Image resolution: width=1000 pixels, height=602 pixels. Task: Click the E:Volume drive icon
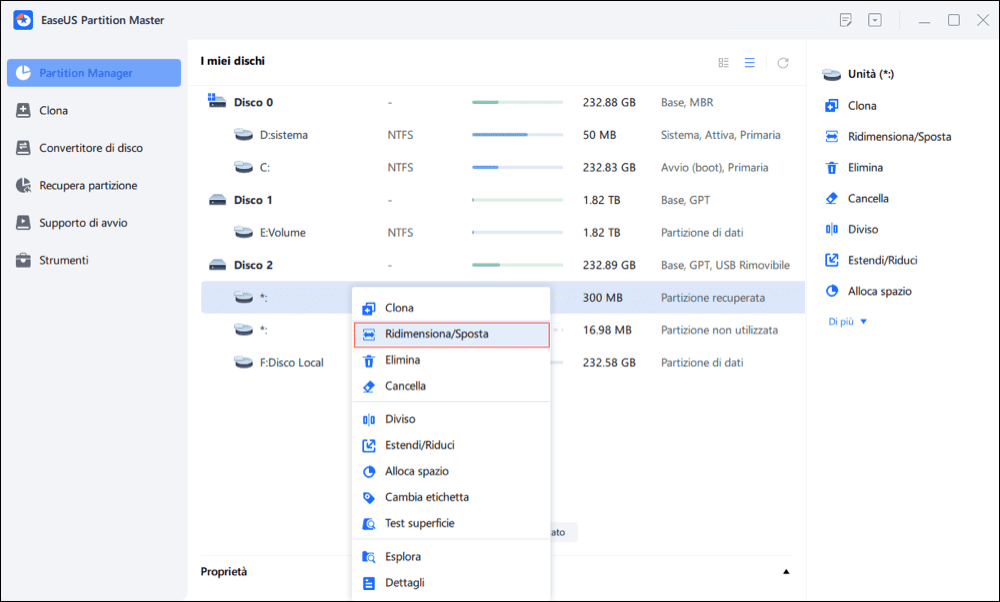(x=244, y=232)
